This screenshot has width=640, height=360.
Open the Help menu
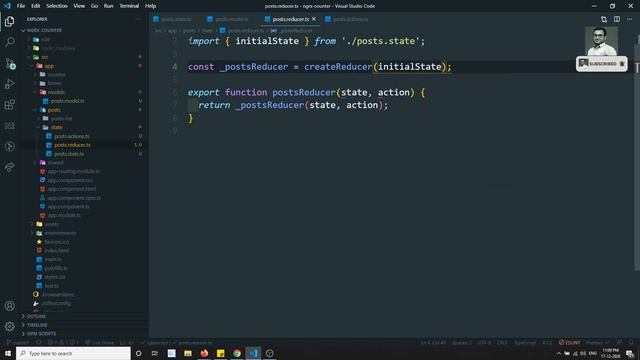(151, 6)
